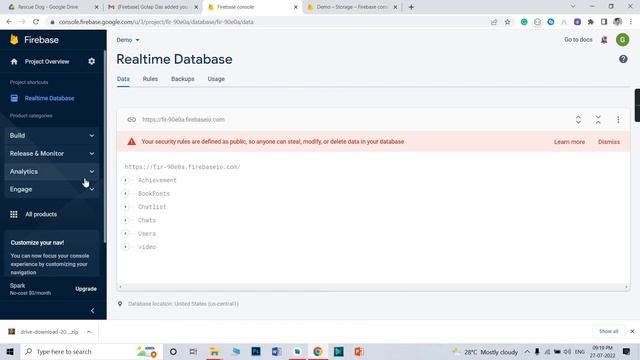
Task: Open Chrome extensions puzzle icon
Action: click(591, 22)
